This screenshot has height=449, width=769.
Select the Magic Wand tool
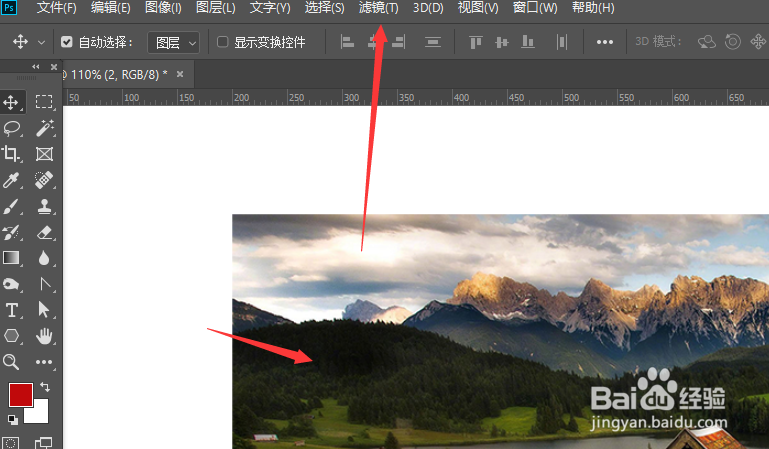coord(44,128)
